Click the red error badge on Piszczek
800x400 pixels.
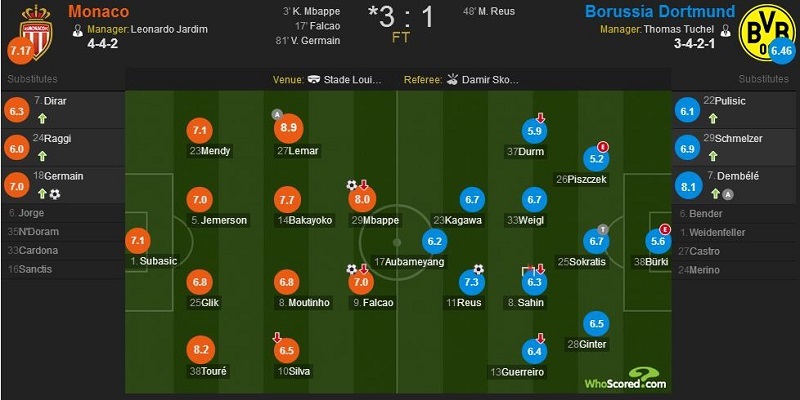click(x=604, y=147)
